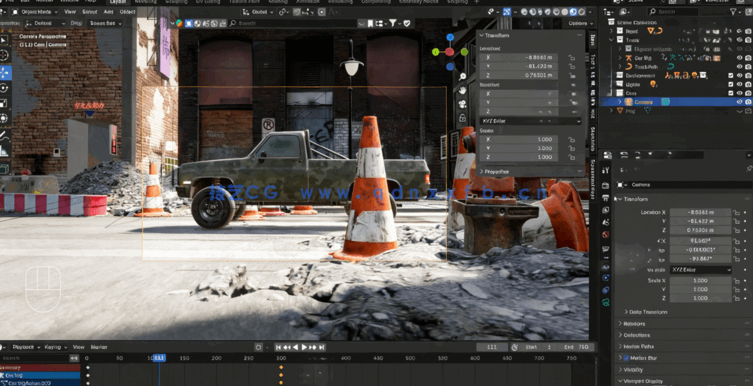
Task: Click the asset shelf filter funnel icon
Action: tap(393, 23)
